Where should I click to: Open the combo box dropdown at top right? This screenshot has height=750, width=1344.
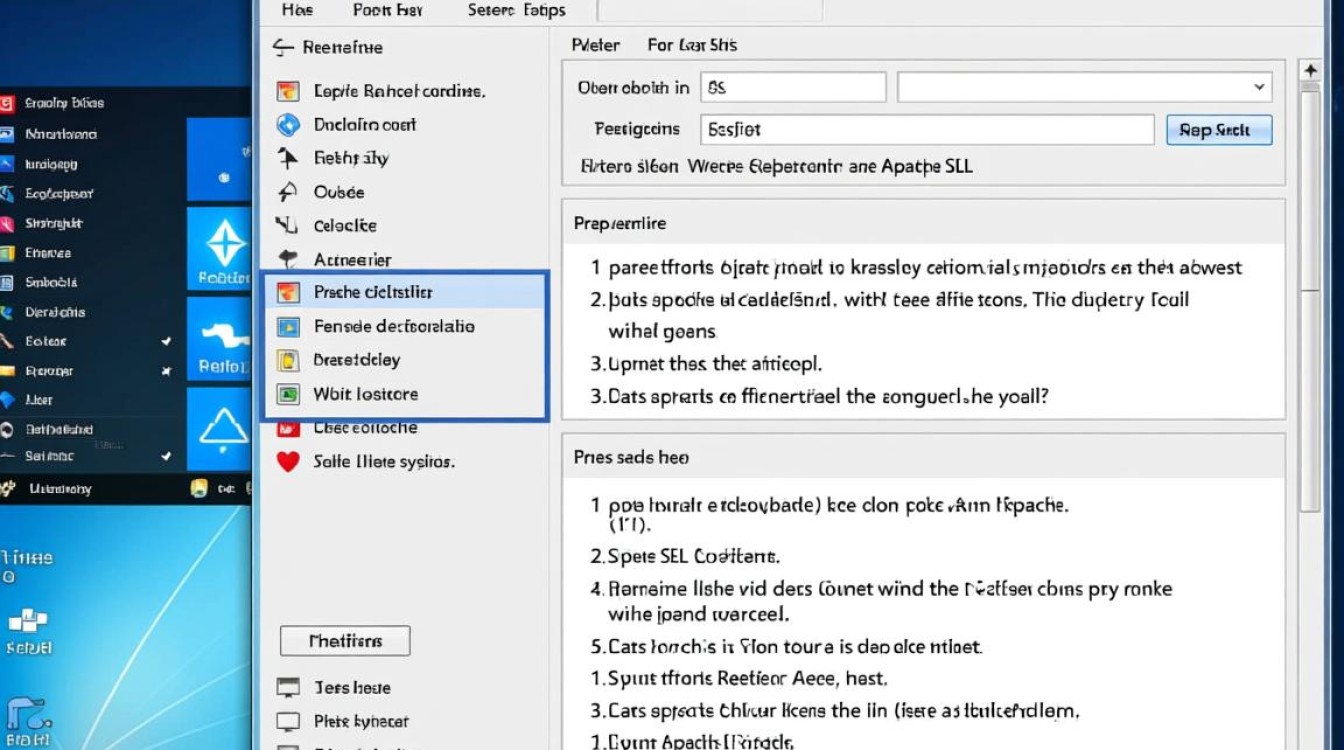coord(1260,87)
